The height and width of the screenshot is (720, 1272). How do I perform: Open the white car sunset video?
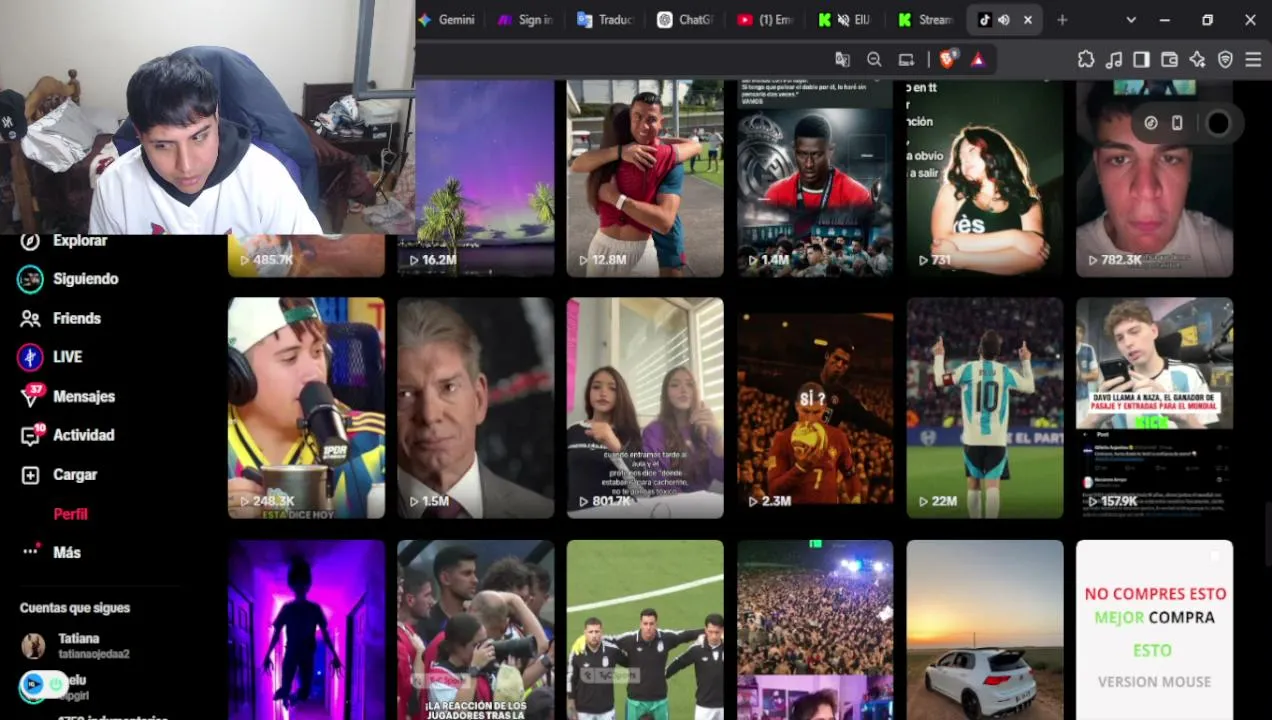pyautogui.click(x=985, y=630)
